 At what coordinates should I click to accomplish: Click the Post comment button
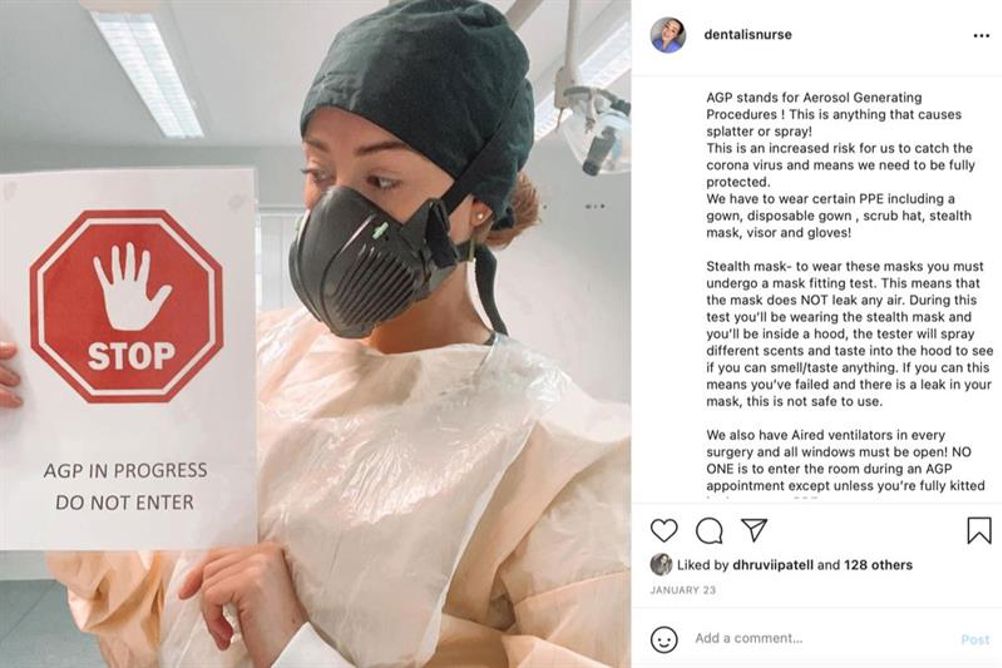(x=975, y=639)
